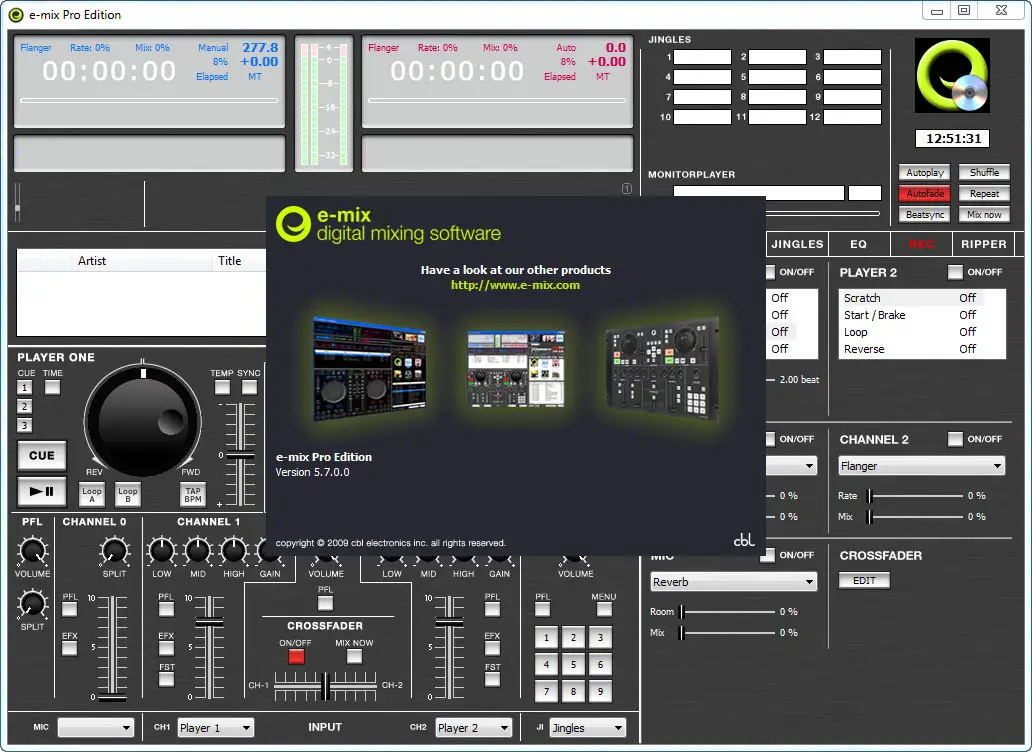Toggle the crossfader ON/OFF red button
The width and height of the screenshot is (1032, 752).
(x=296, y=657)
